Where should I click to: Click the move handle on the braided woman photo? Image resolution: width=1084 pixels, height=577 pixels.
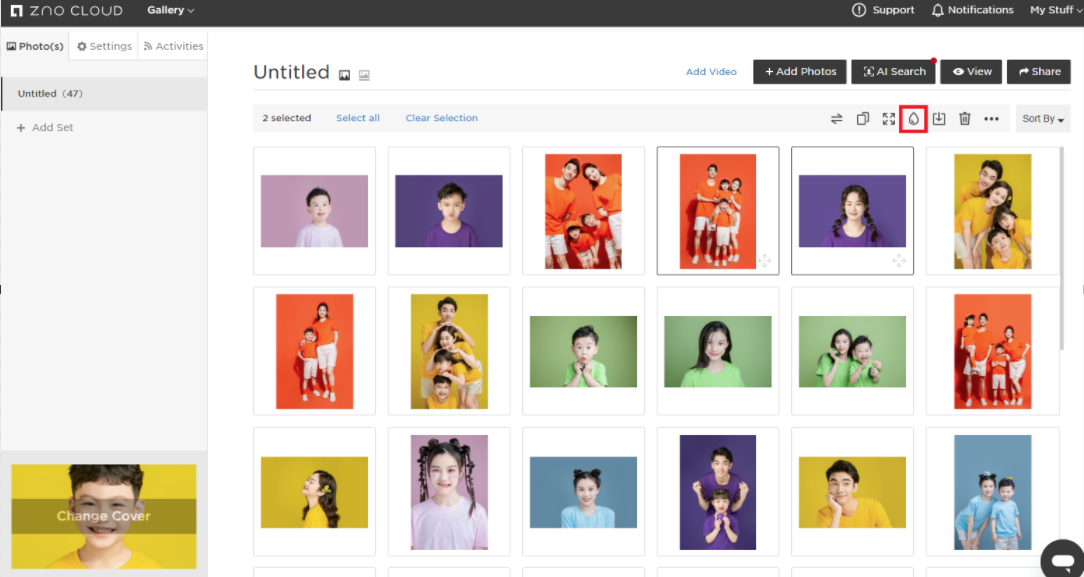click(899, 261)
